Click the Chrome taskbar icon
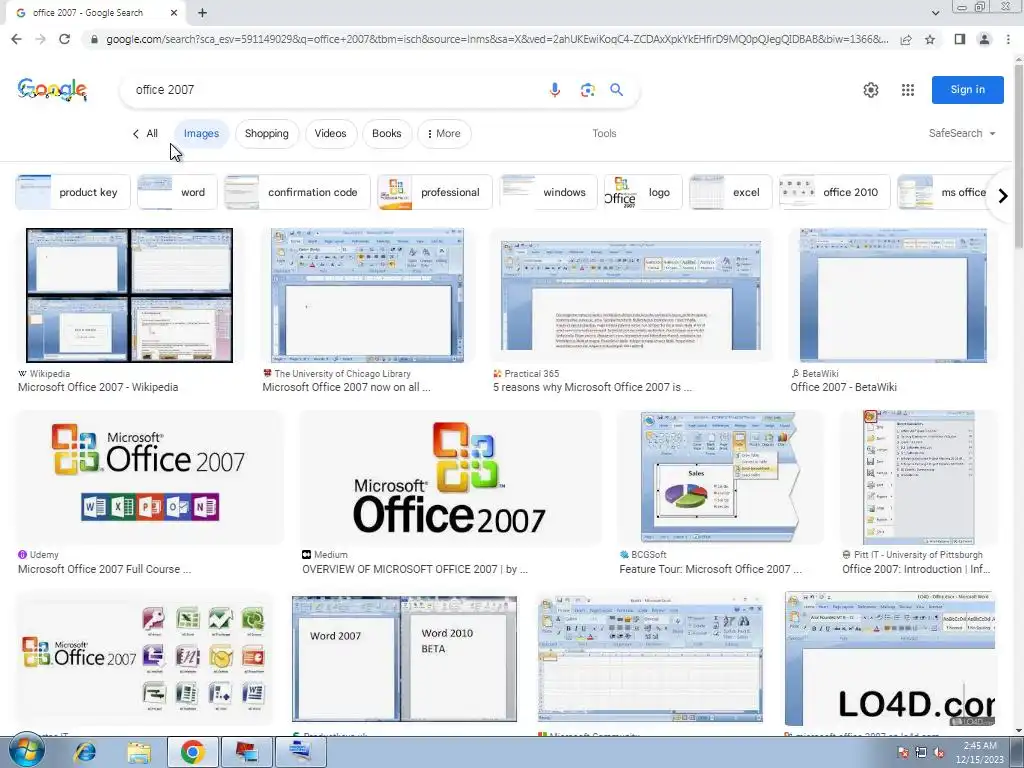Screen dimensions: 1024x768 point(192,752)
